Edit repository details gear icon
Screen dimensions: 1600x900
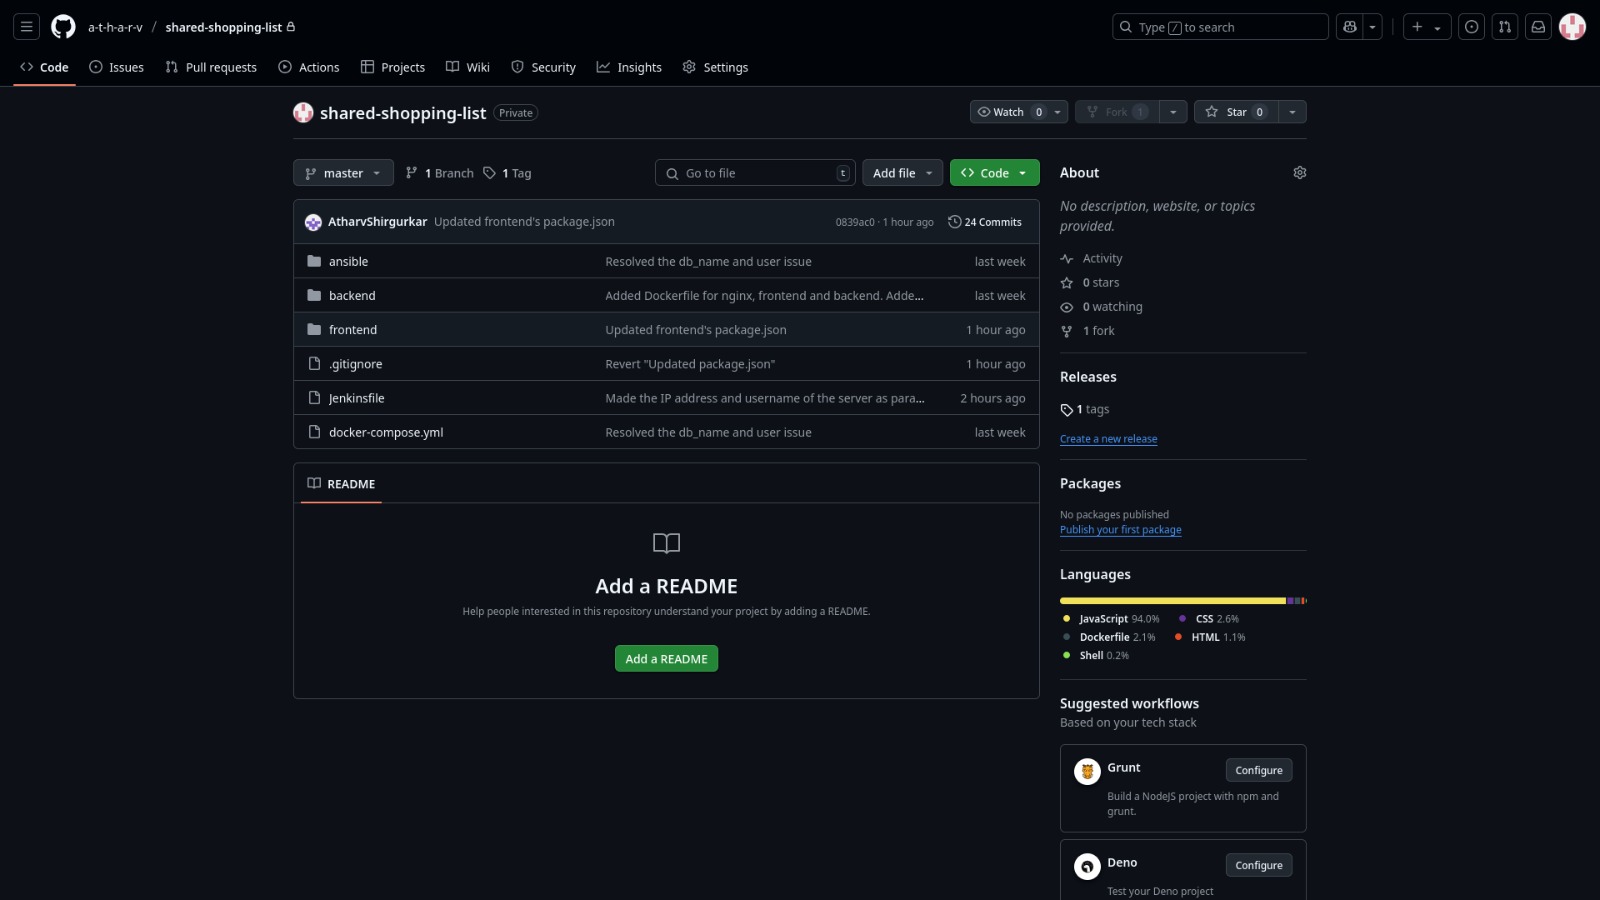pos(1299,173)
